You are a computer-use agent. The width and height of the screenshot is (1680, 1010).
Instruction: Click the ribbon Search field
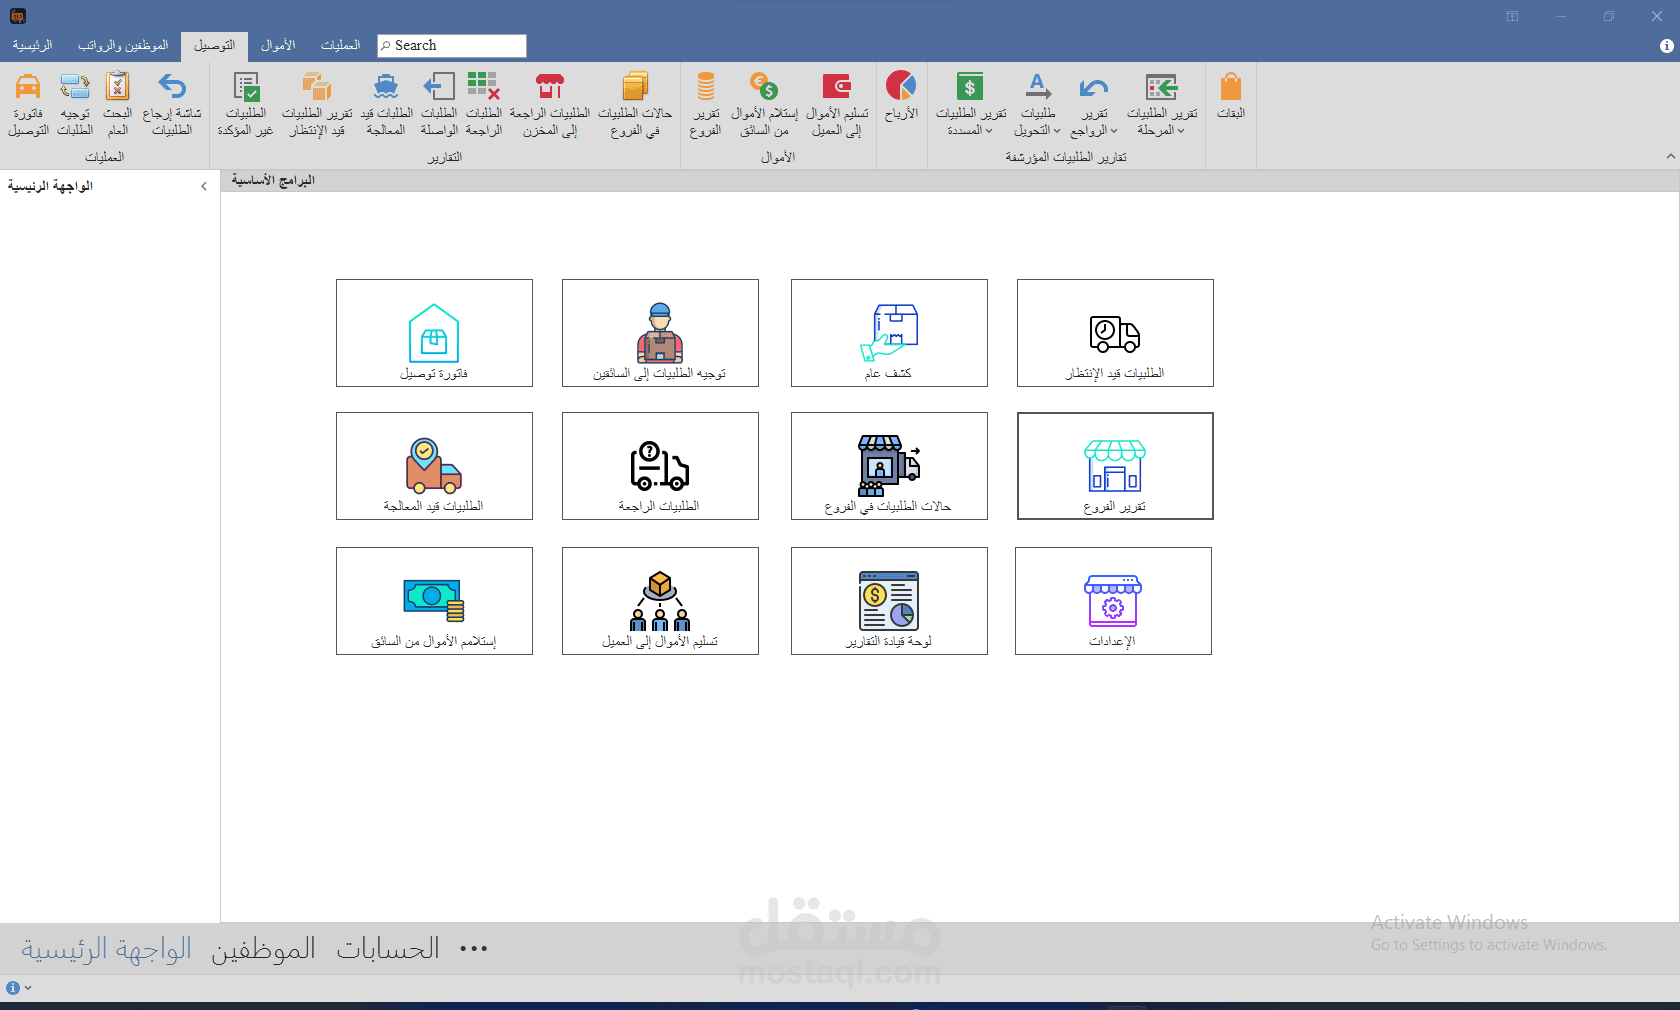click(x=452, y=45)
